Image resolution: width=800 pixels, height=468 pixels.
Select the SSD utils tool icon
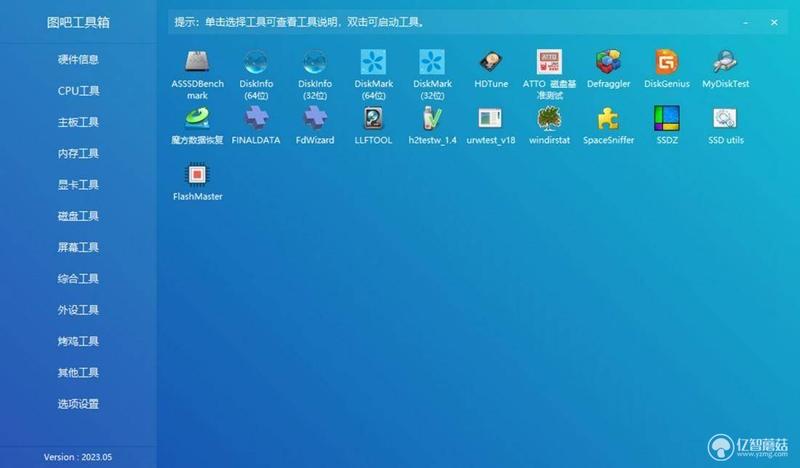pyautogui.click(x=726, y=118)
